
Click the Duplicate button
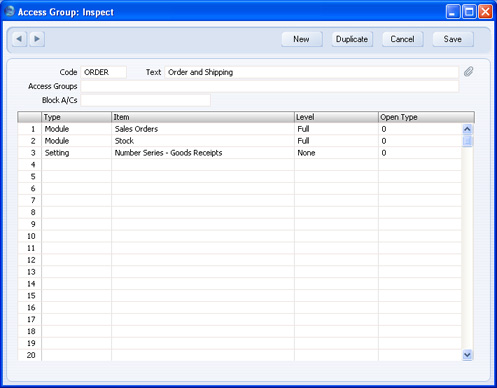(352, 39)
